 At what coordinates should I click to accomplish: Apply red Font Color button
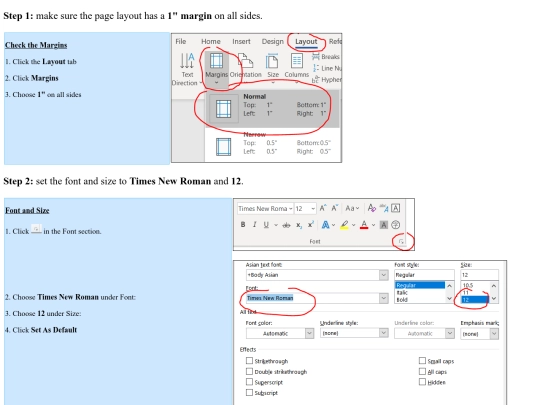(x=364, y=225)
